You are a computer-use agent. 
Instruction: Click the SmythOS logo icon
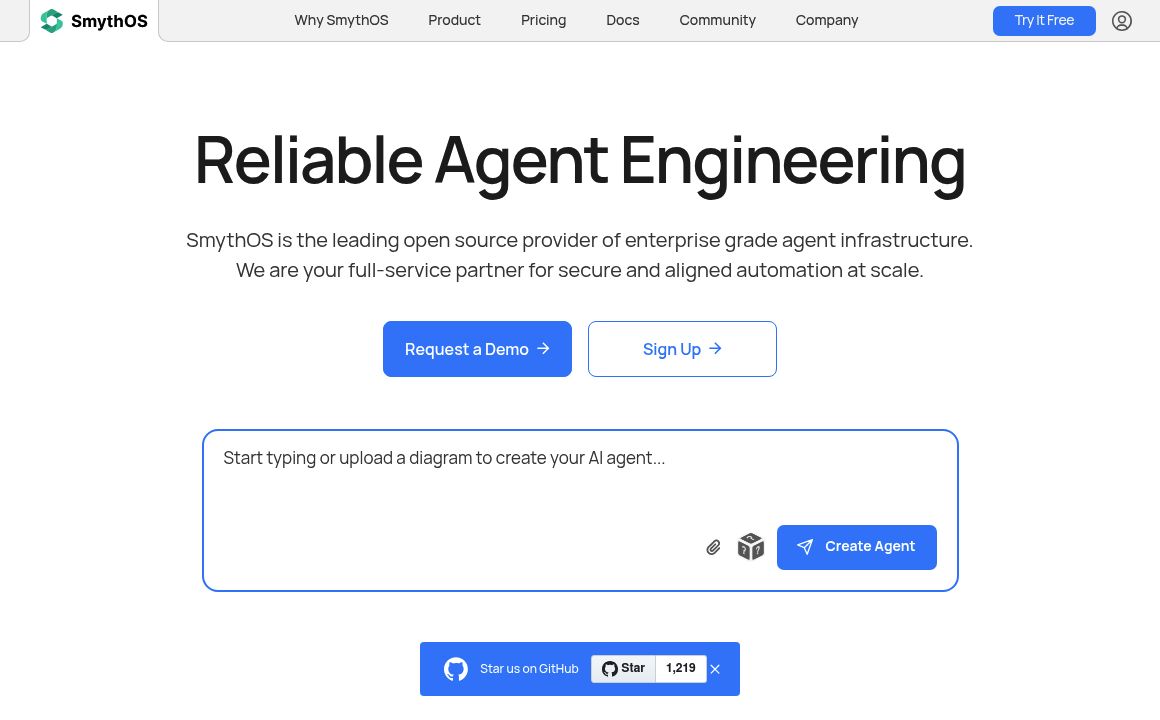pyautogui.click(x=52, y=21)
